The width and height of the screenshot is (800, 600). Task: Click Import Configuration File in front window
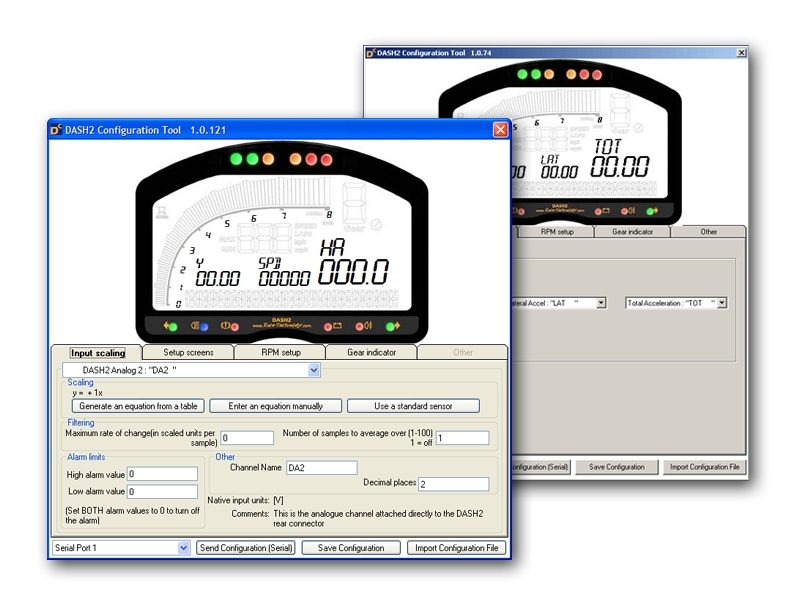click(457, 548)
